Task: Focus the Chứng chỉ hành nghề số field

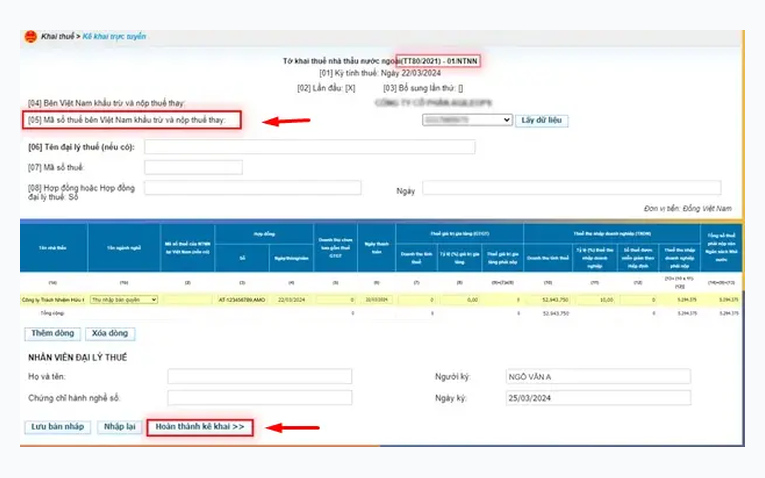Action: (x=260, y=398)
